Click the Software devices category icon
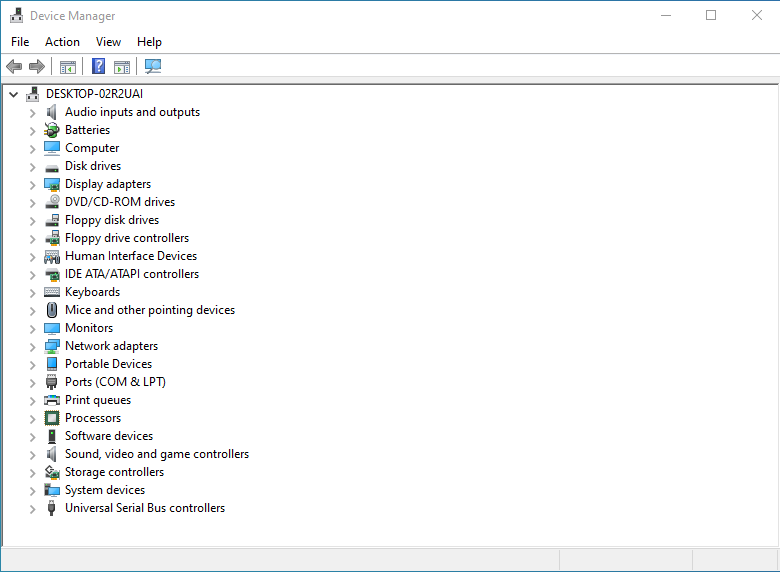Viewport: 780px width, 572px height. point(52,436)
